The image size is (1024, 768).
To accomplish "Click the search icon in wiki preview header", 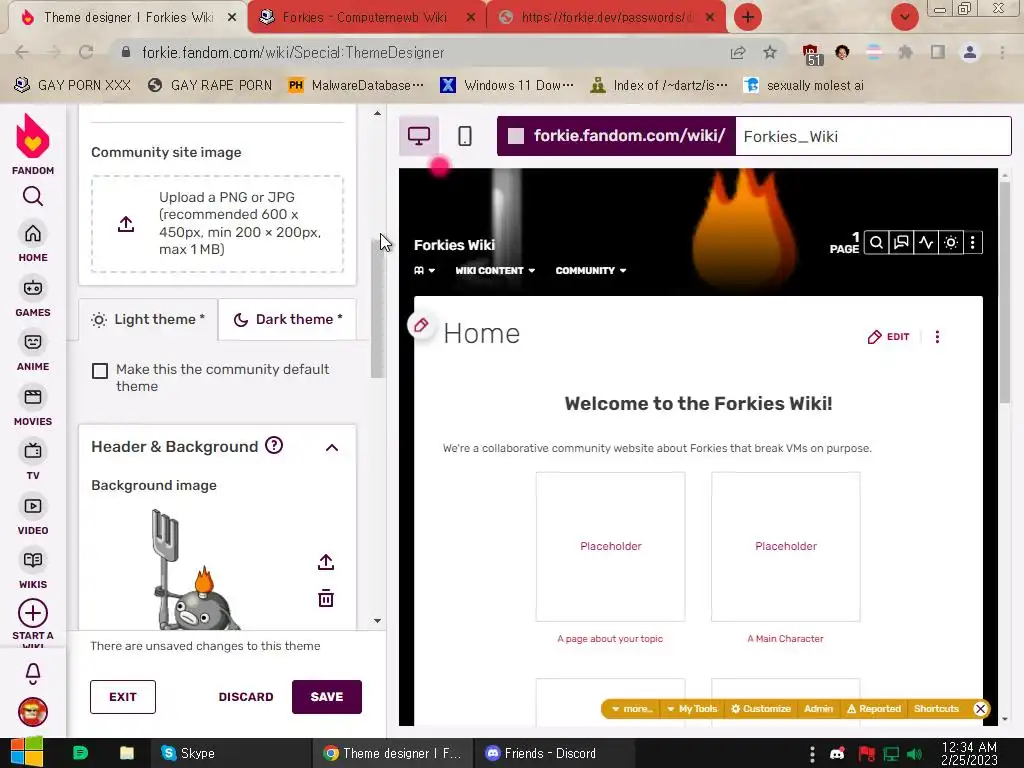I will 876,243.
